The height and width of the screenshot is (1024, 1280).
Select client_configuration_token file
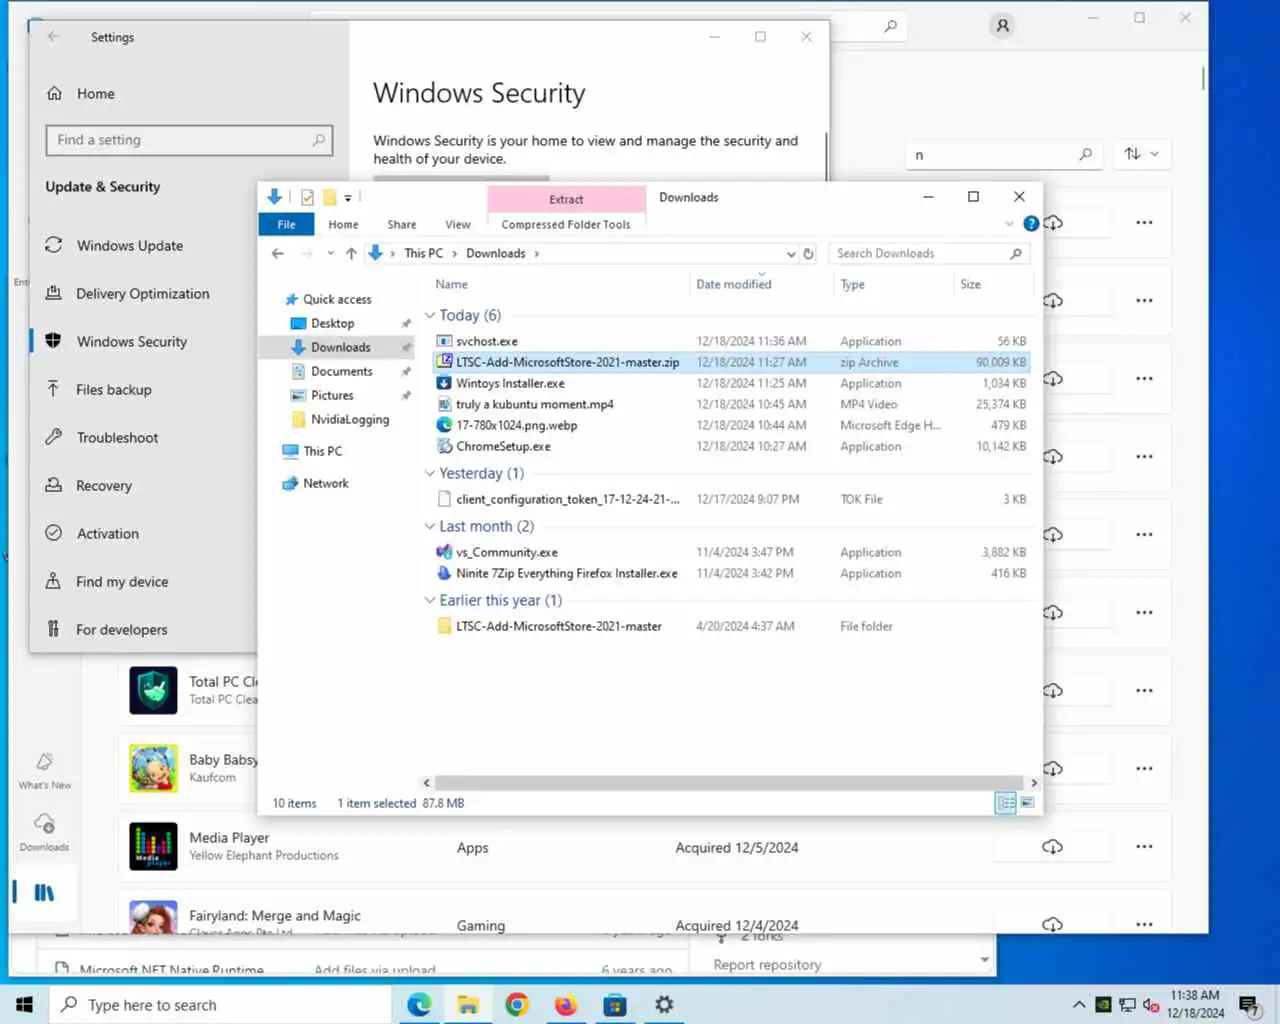tap(567, 499)
